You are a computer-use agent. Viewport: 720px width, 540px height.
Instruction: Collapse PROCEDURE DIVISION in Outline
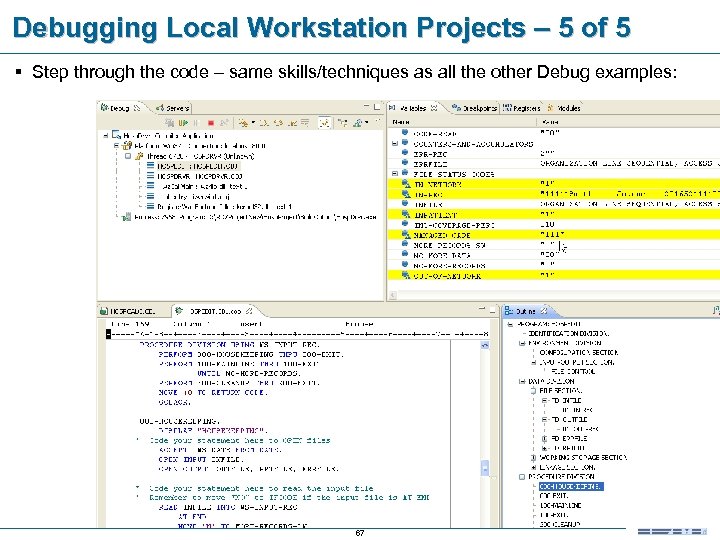pos(522,476)
